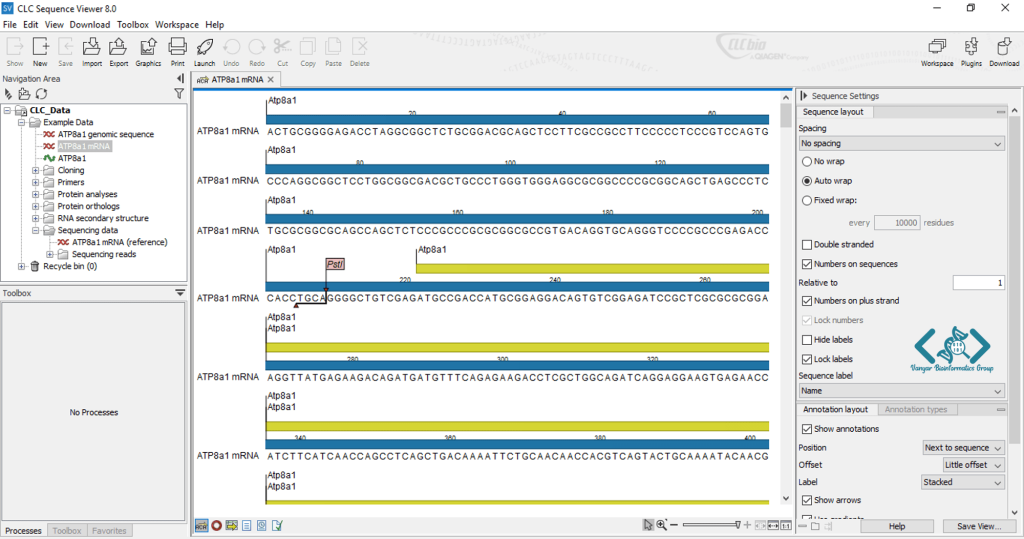Click the navigation area filter funnel icon
This screenshot has width=1024, height=539.
179,94
